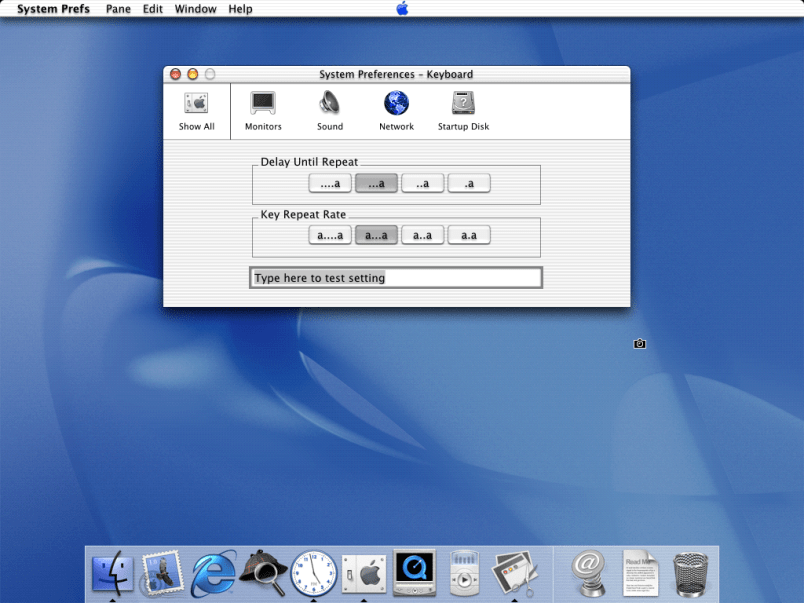This screenshot has width=804, height=603.
Task: Open the Trash in the dock
Action: click(x=691, y=574)
